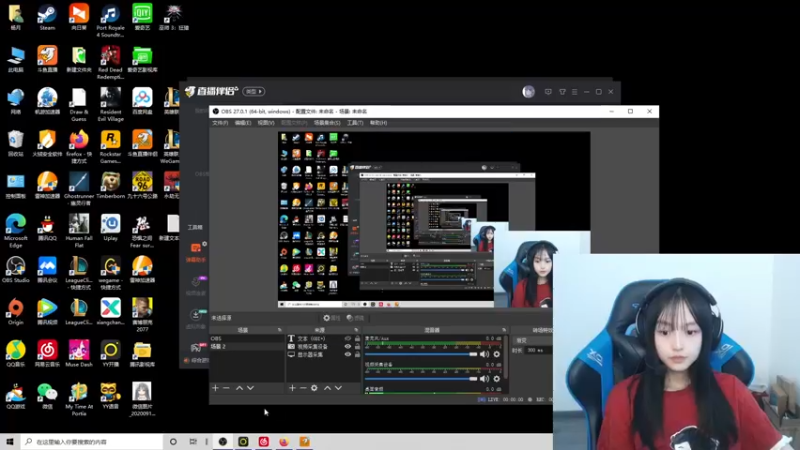Open Human Fall Flat desktop shortcut
Image resolution: width=800 pixels, height=450 pixels.
click(x=79, y=231)
